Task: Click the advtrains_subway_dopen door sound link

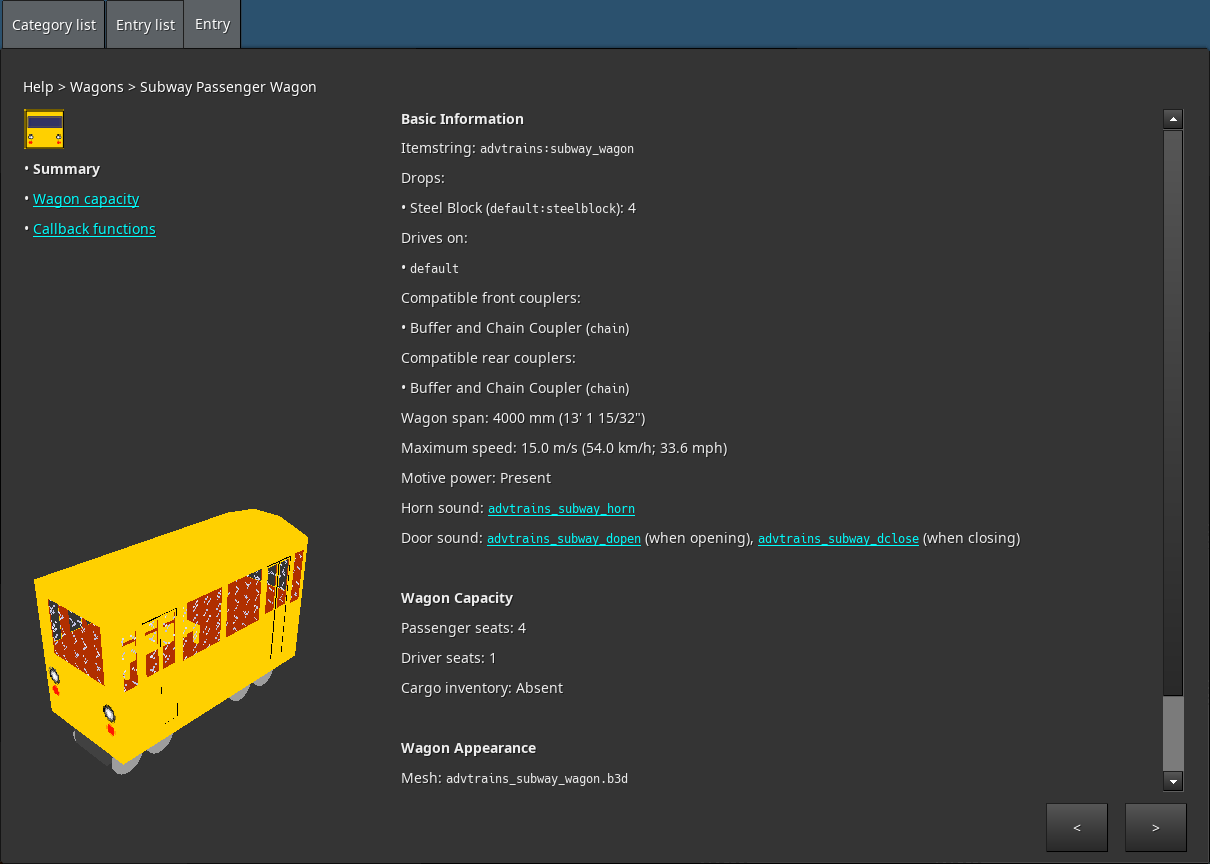Action: point(564,539)
